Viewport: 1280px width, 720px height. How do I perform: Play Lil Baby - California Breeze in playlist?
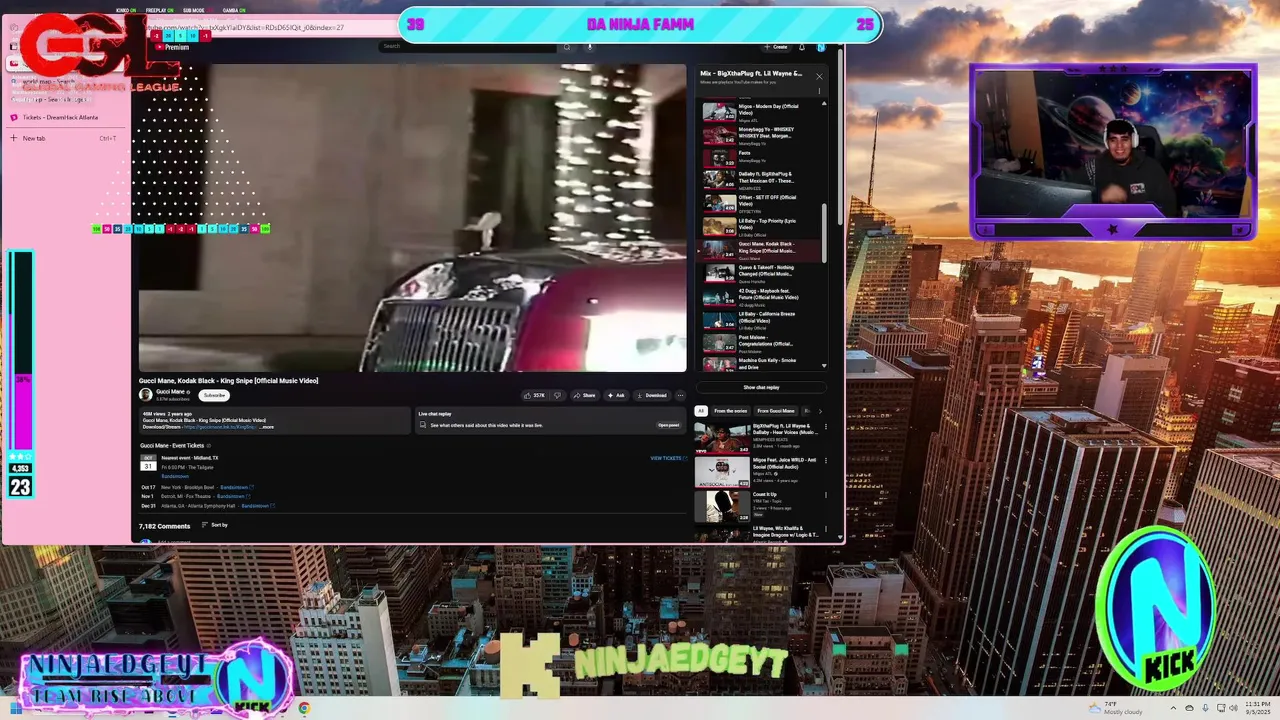[761, 320]
